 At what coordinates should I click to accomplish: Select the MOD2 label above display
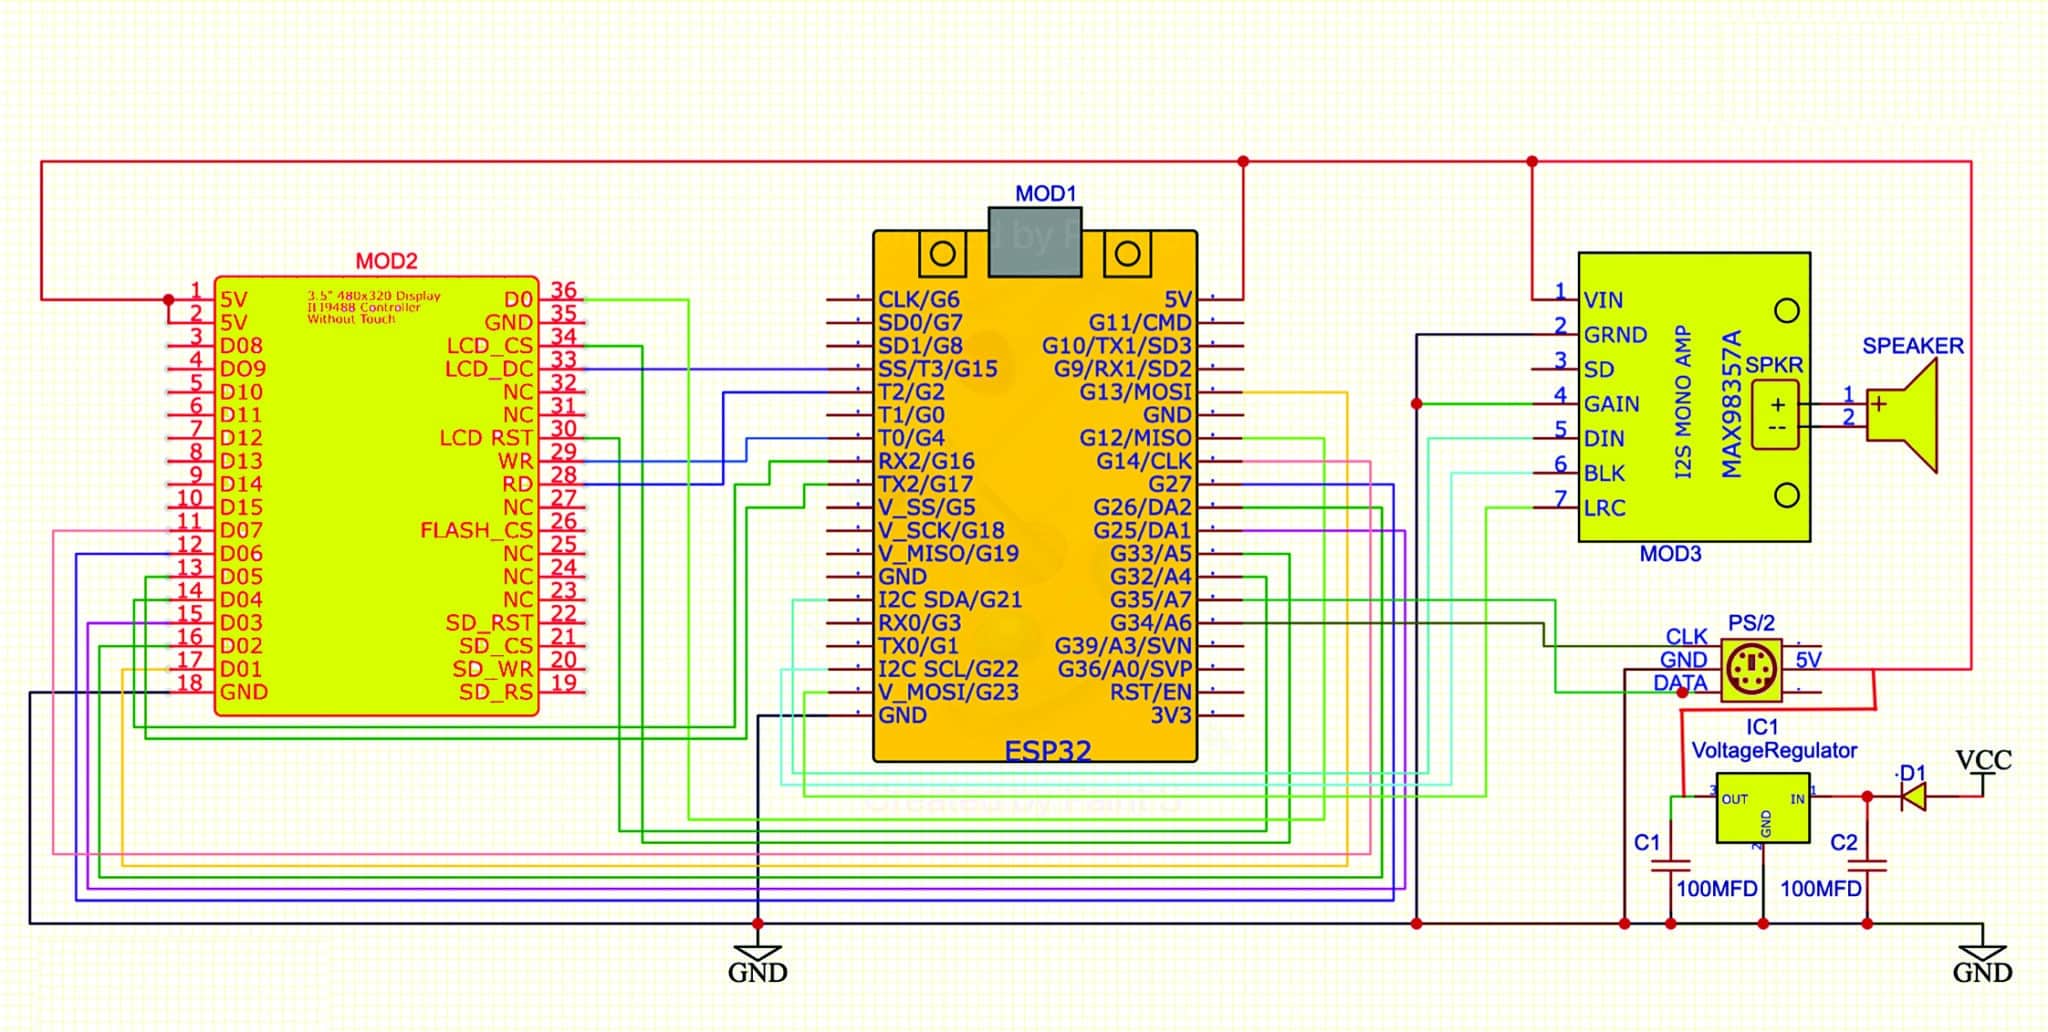[x=386, y=261]
